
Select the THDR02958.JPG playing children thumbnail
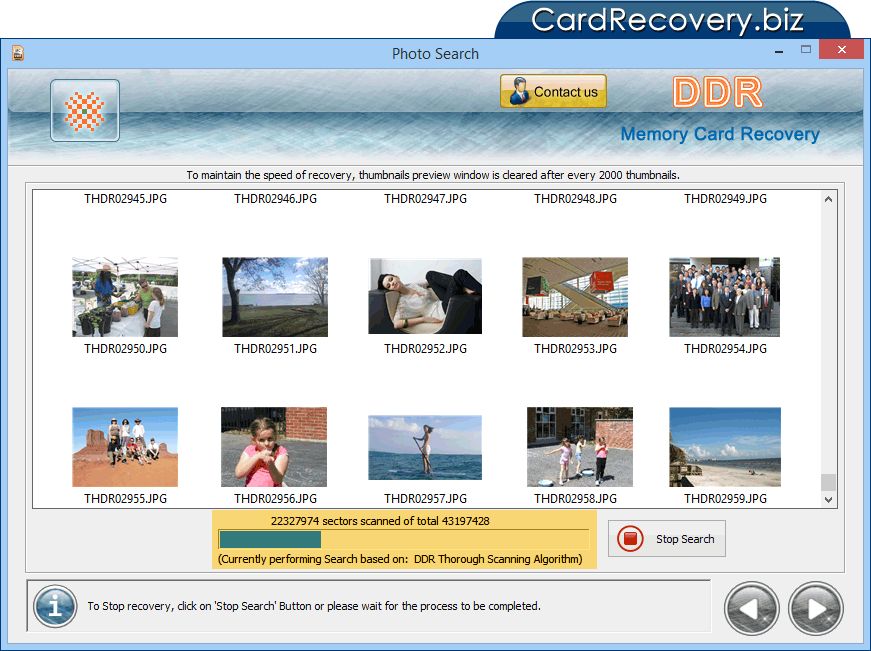580,447
